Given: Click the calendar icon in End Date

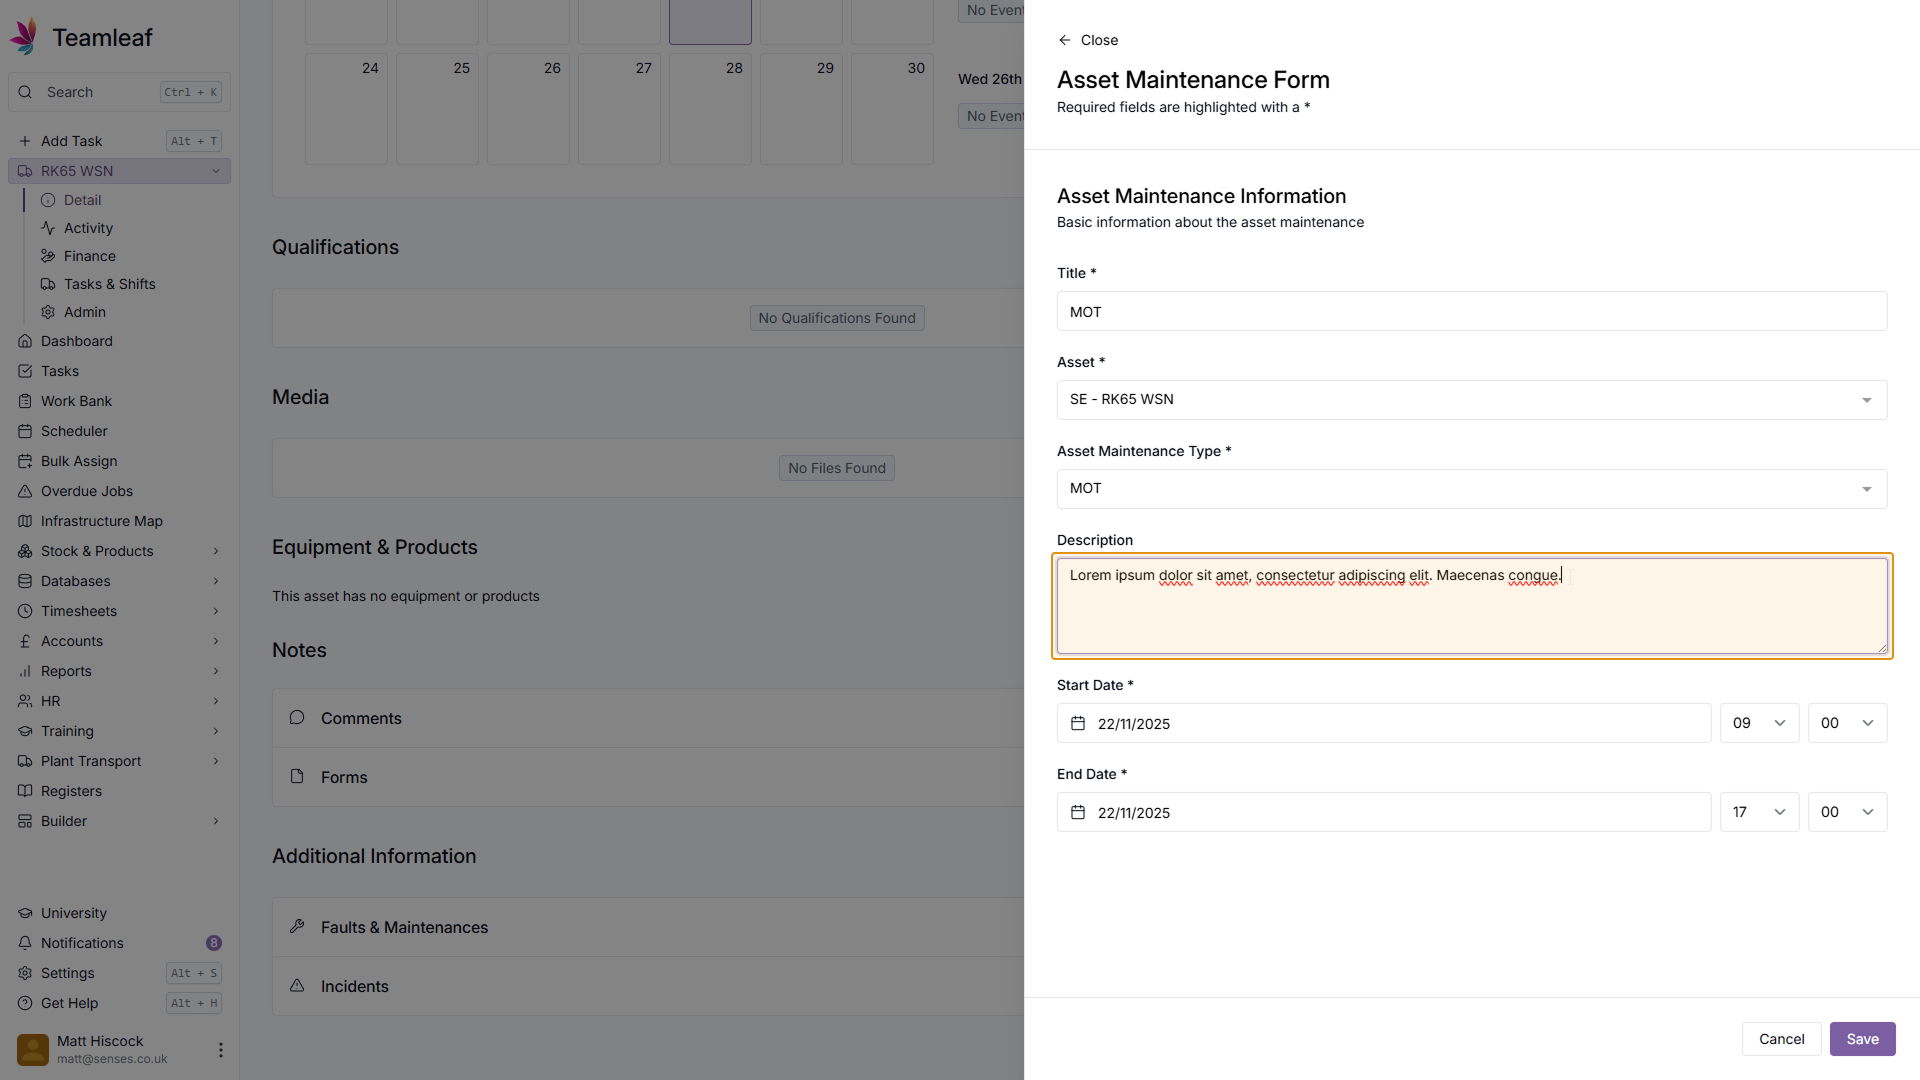Looking at the screenshot, I should 1078,812.
